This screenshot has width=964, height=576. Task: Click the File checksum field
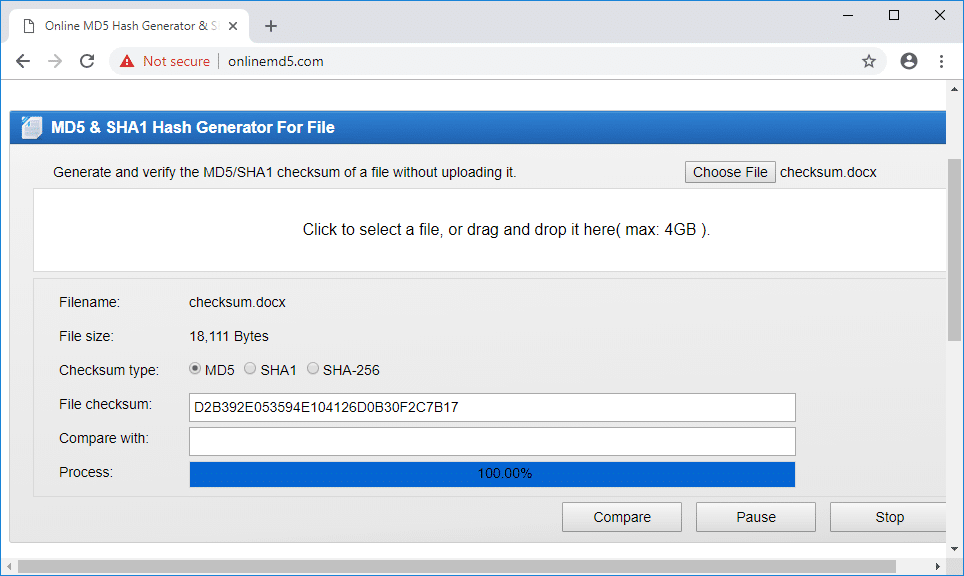click(492, 407)
